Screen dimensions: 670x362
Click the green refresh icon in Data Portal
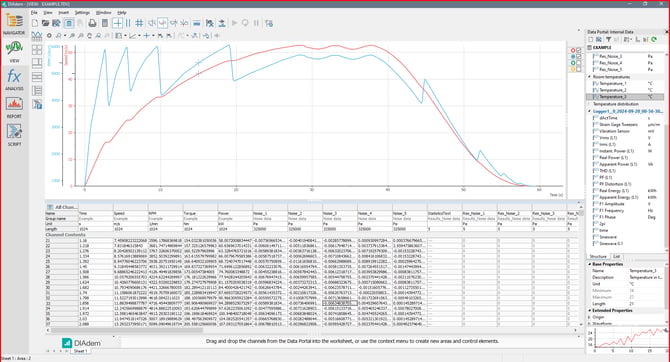pos(654,39)
